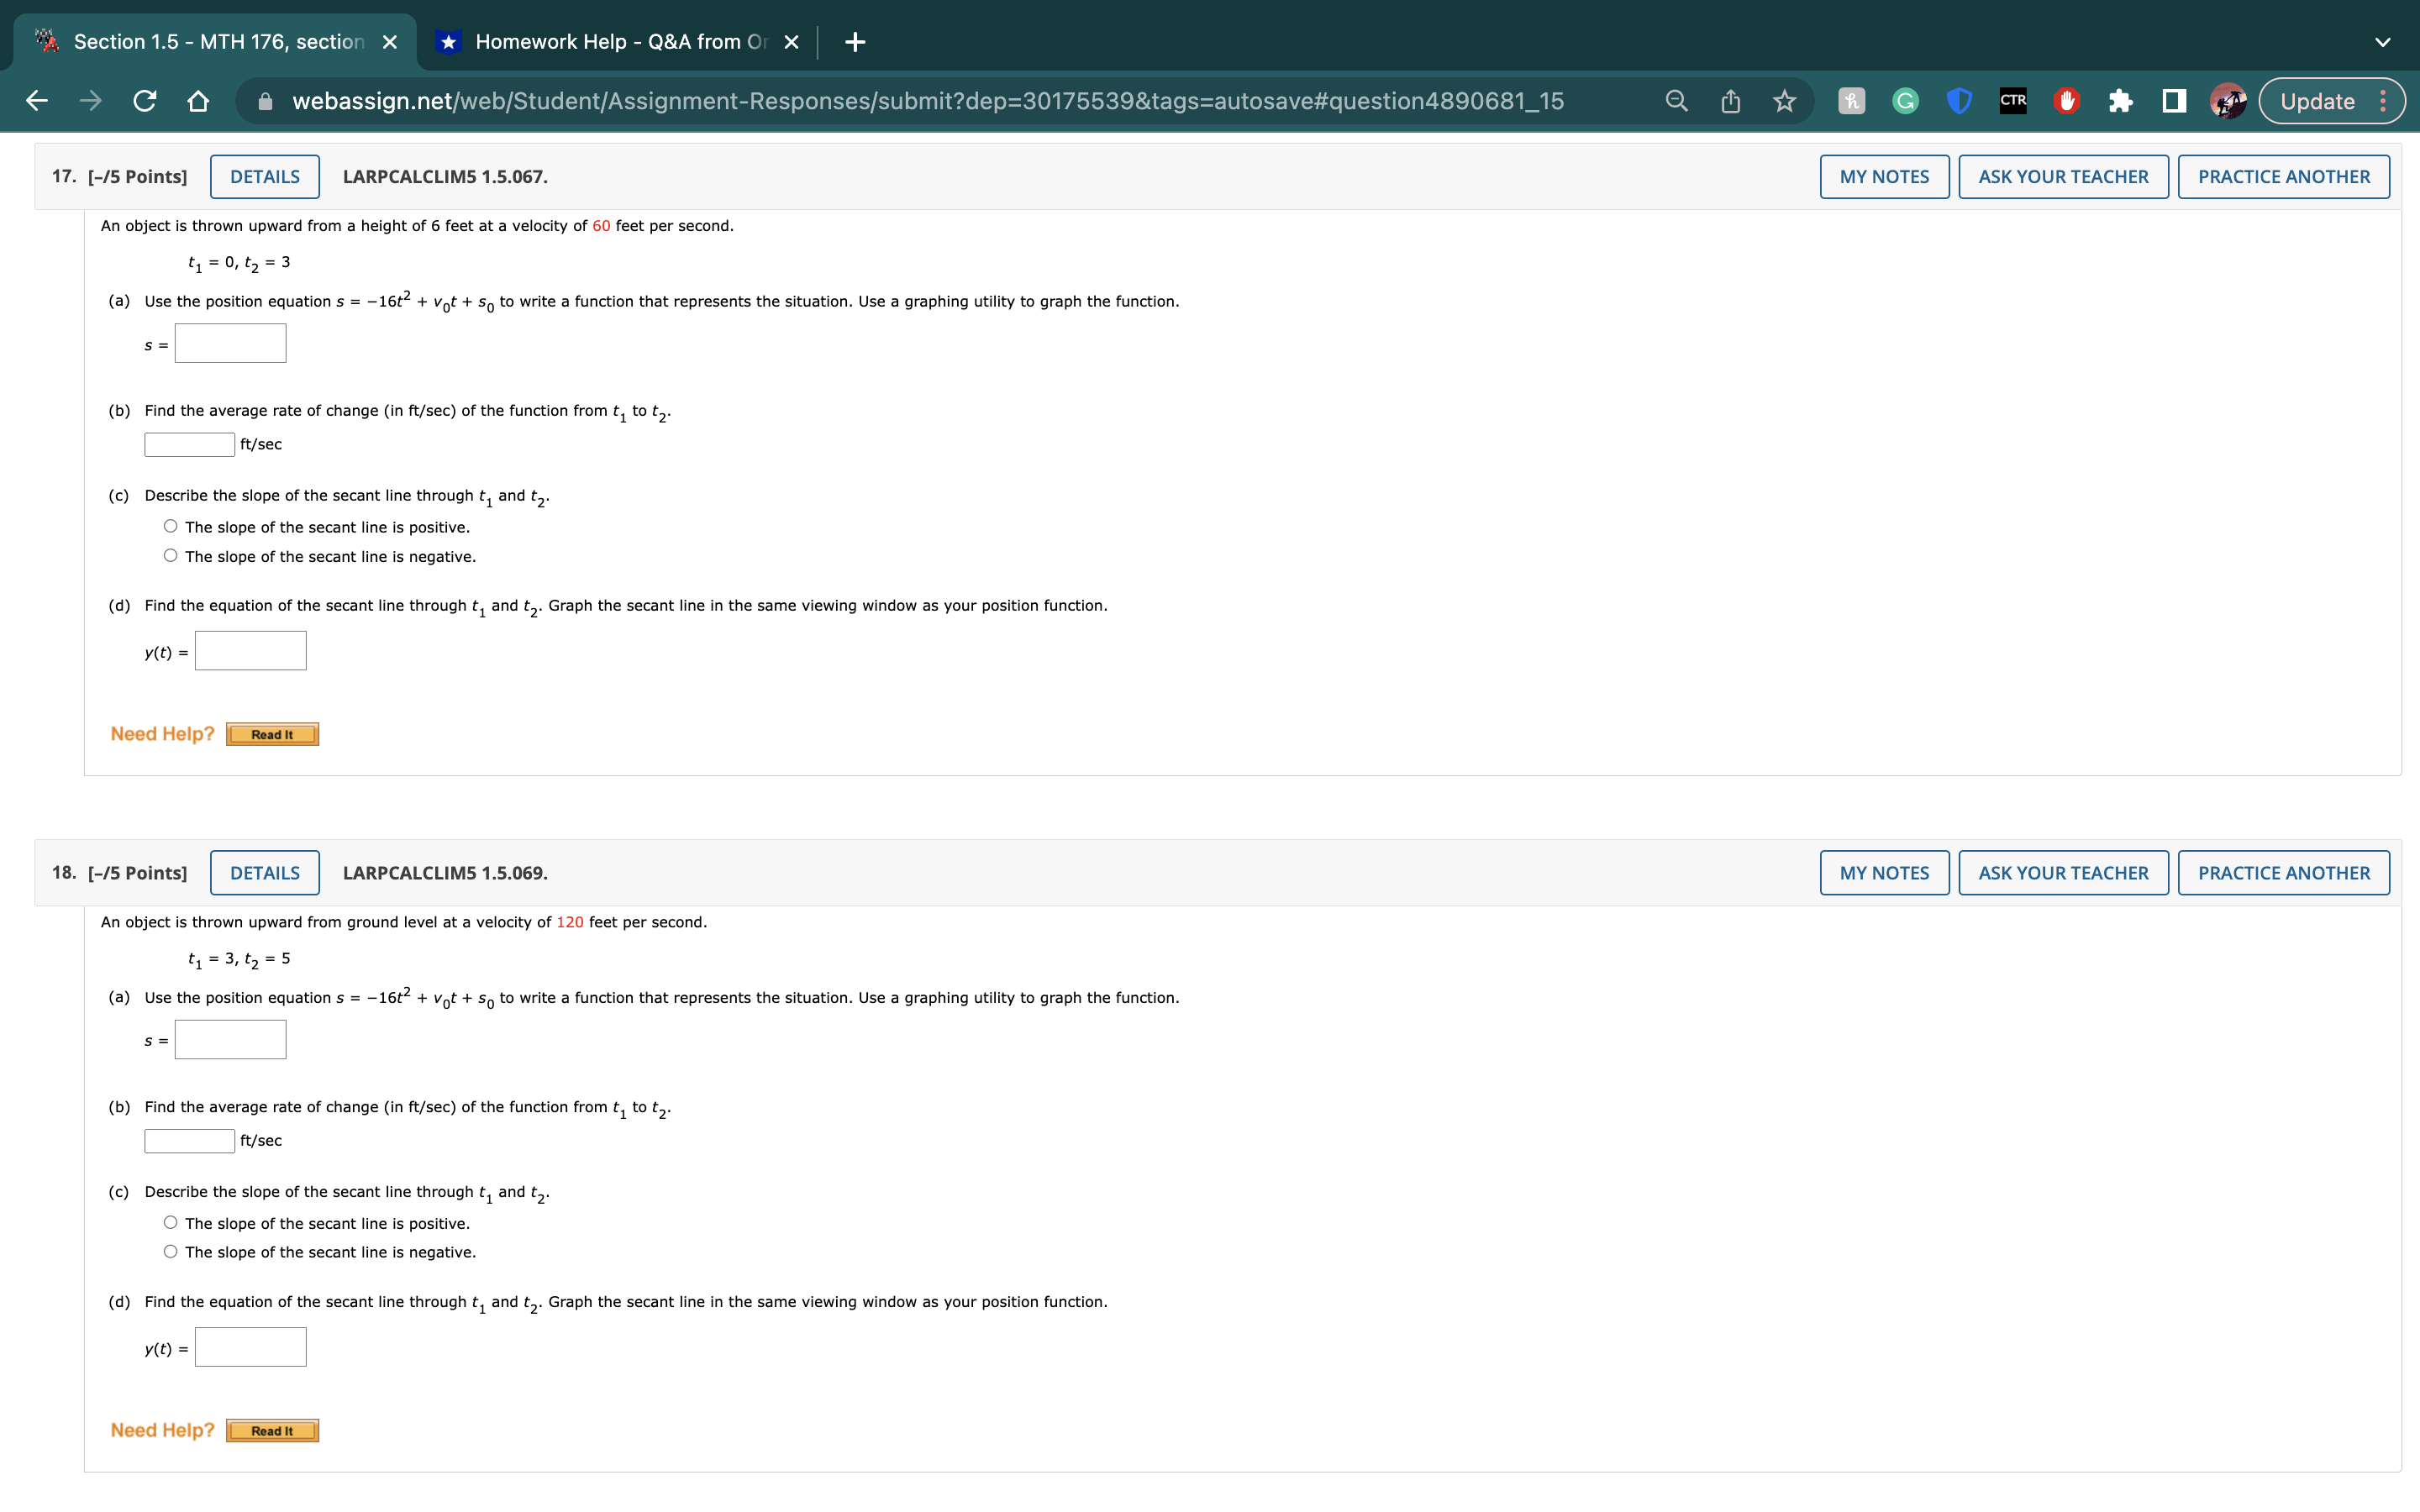Open a new browser tab
The width and height of the screenshot is (2420, 1512).
855,42
